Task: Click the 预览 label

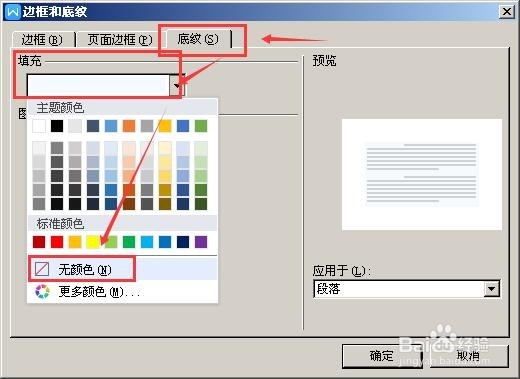Action: coord(324,61)
